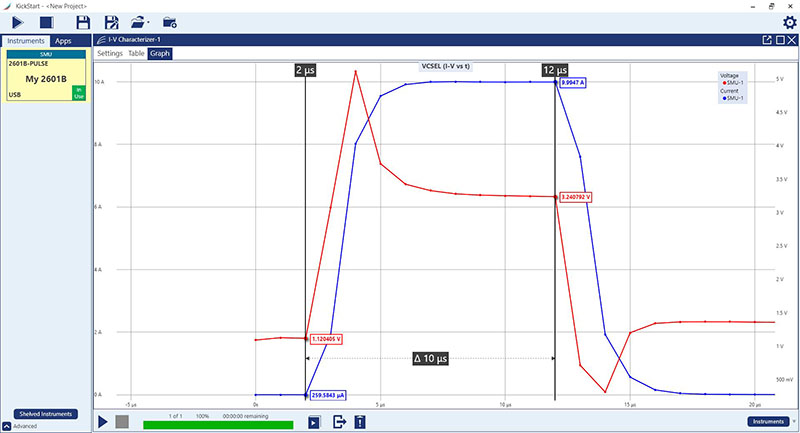This screenshot has width=800, height=433.
Task: Click the top toolbar Run (play) icon
Action: click(x=19, y=21)
